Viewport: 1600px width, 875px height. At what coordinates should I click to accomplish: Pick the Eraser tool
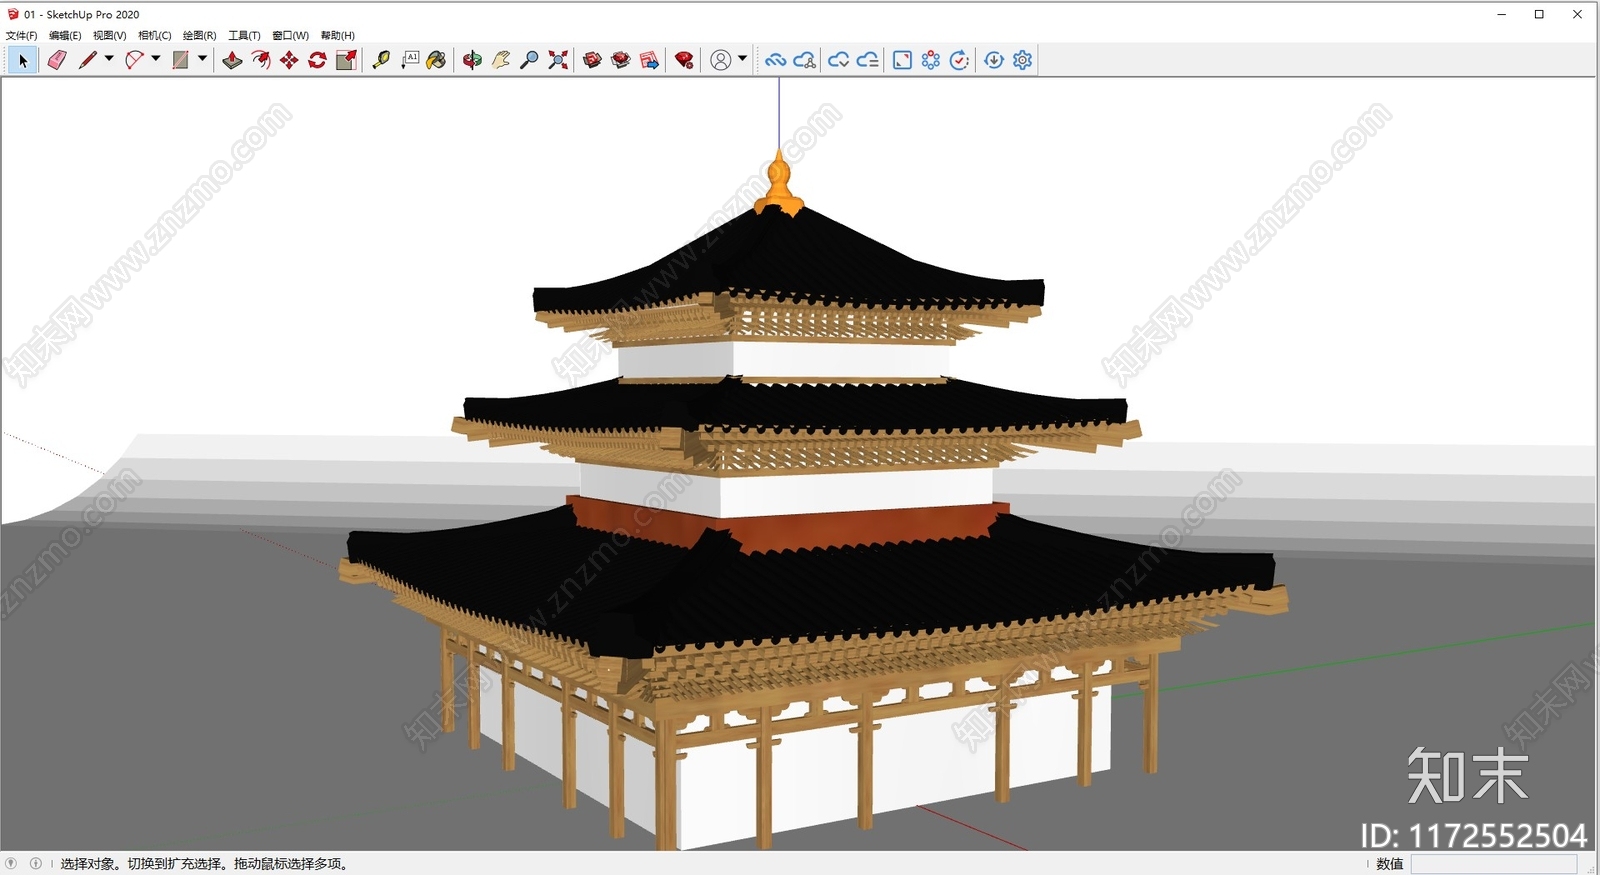(x=57, y=60)
